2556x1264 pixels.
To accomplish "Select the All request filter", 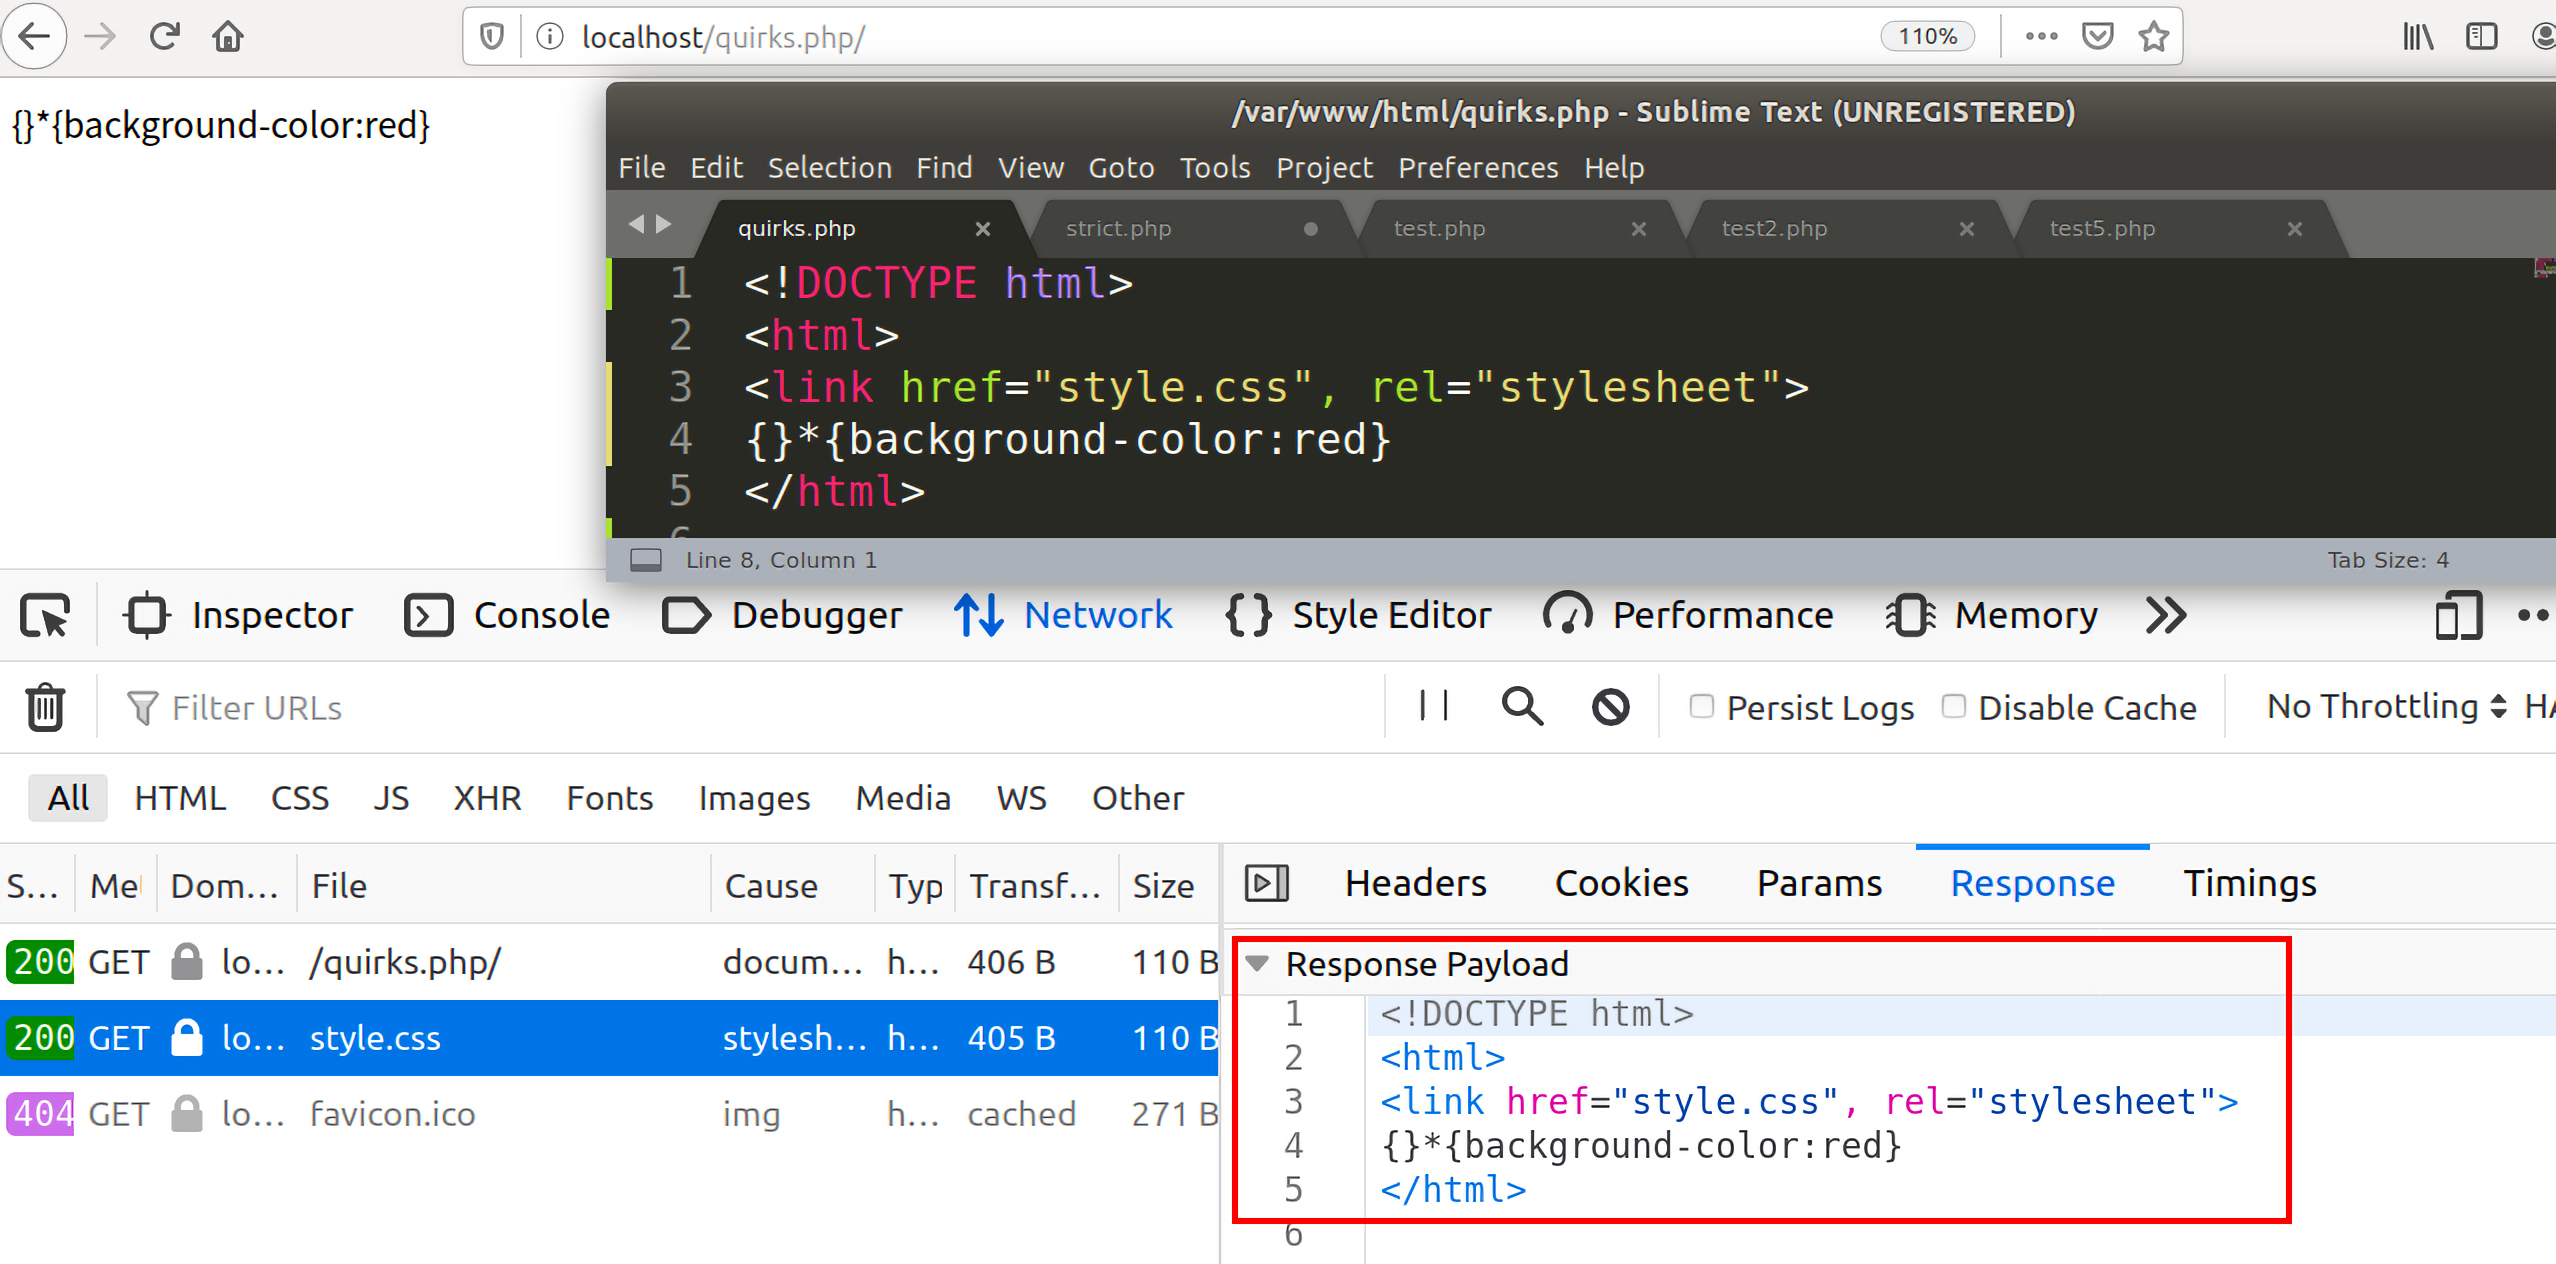I will [68, 798].
